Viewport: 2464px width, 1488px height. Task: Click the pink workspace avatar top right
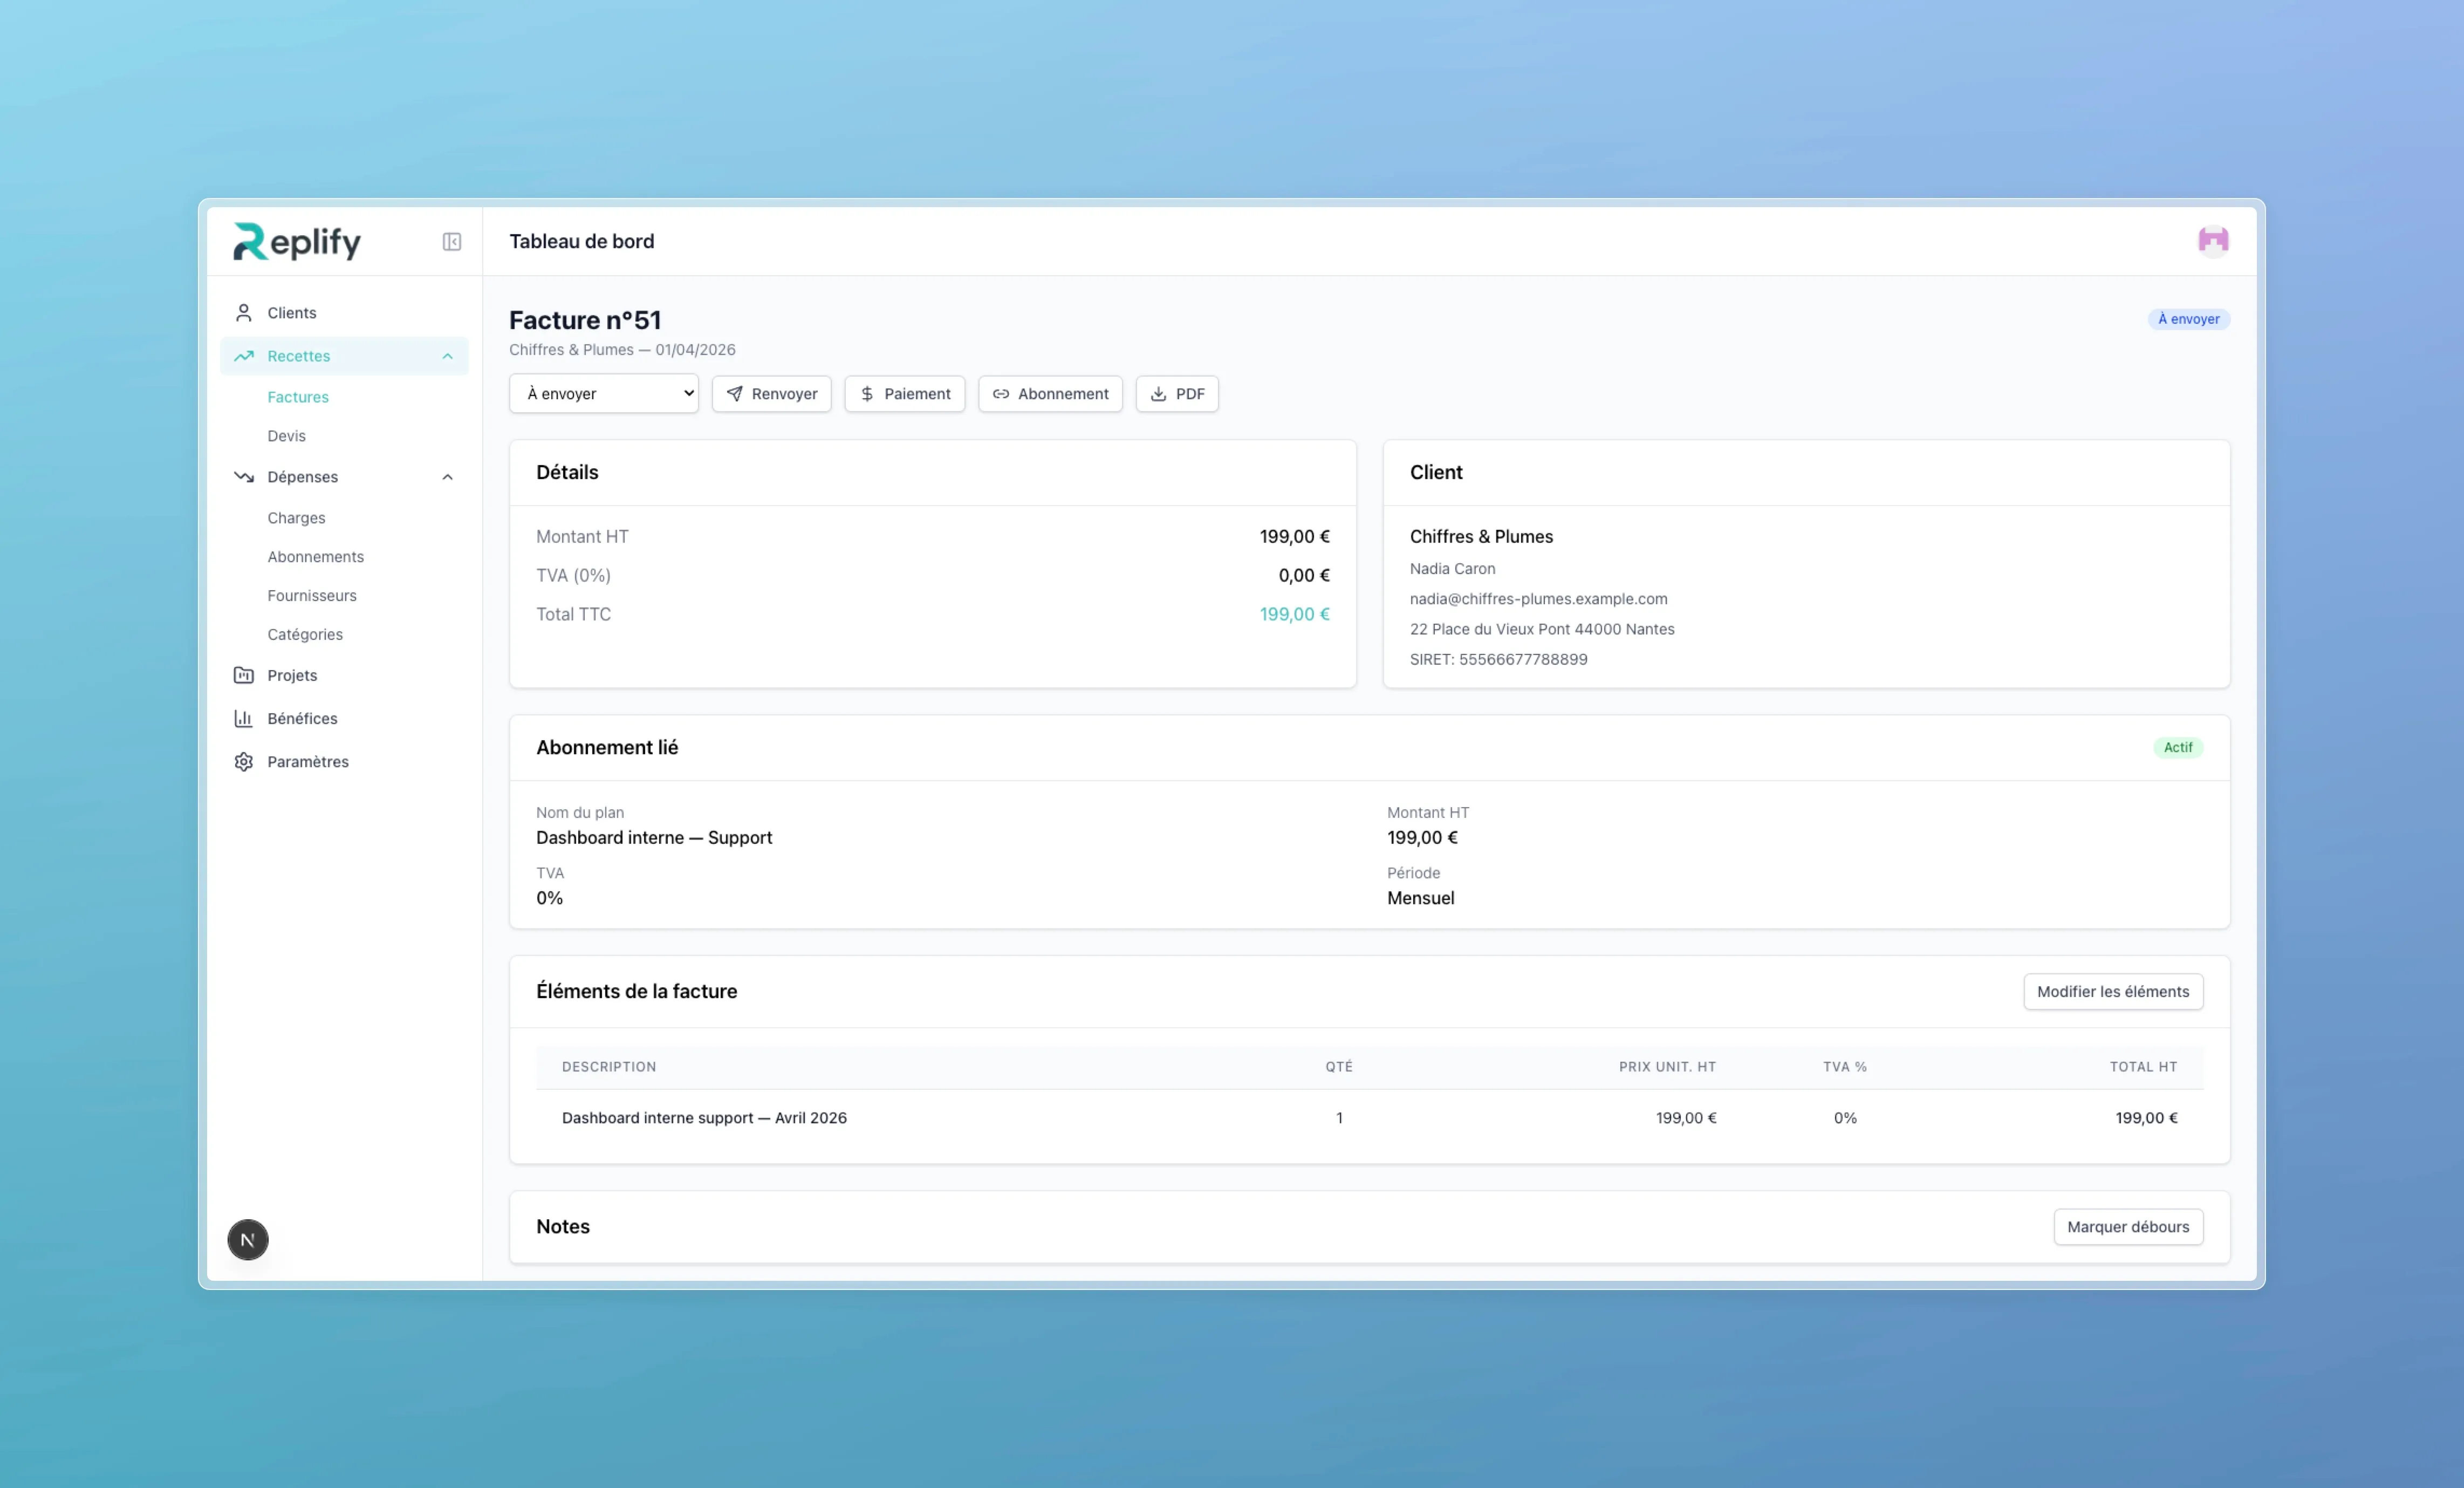(2213, 240)
